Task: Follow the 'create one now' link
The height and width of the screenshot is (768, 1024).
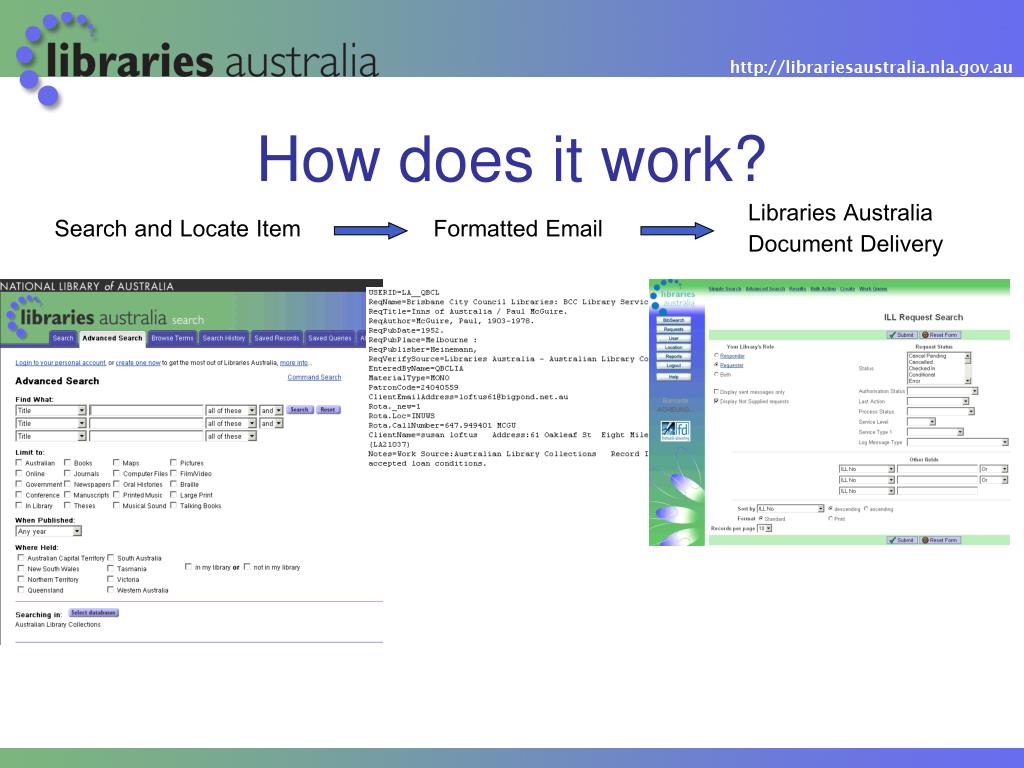Action: (x=138, y=362)
